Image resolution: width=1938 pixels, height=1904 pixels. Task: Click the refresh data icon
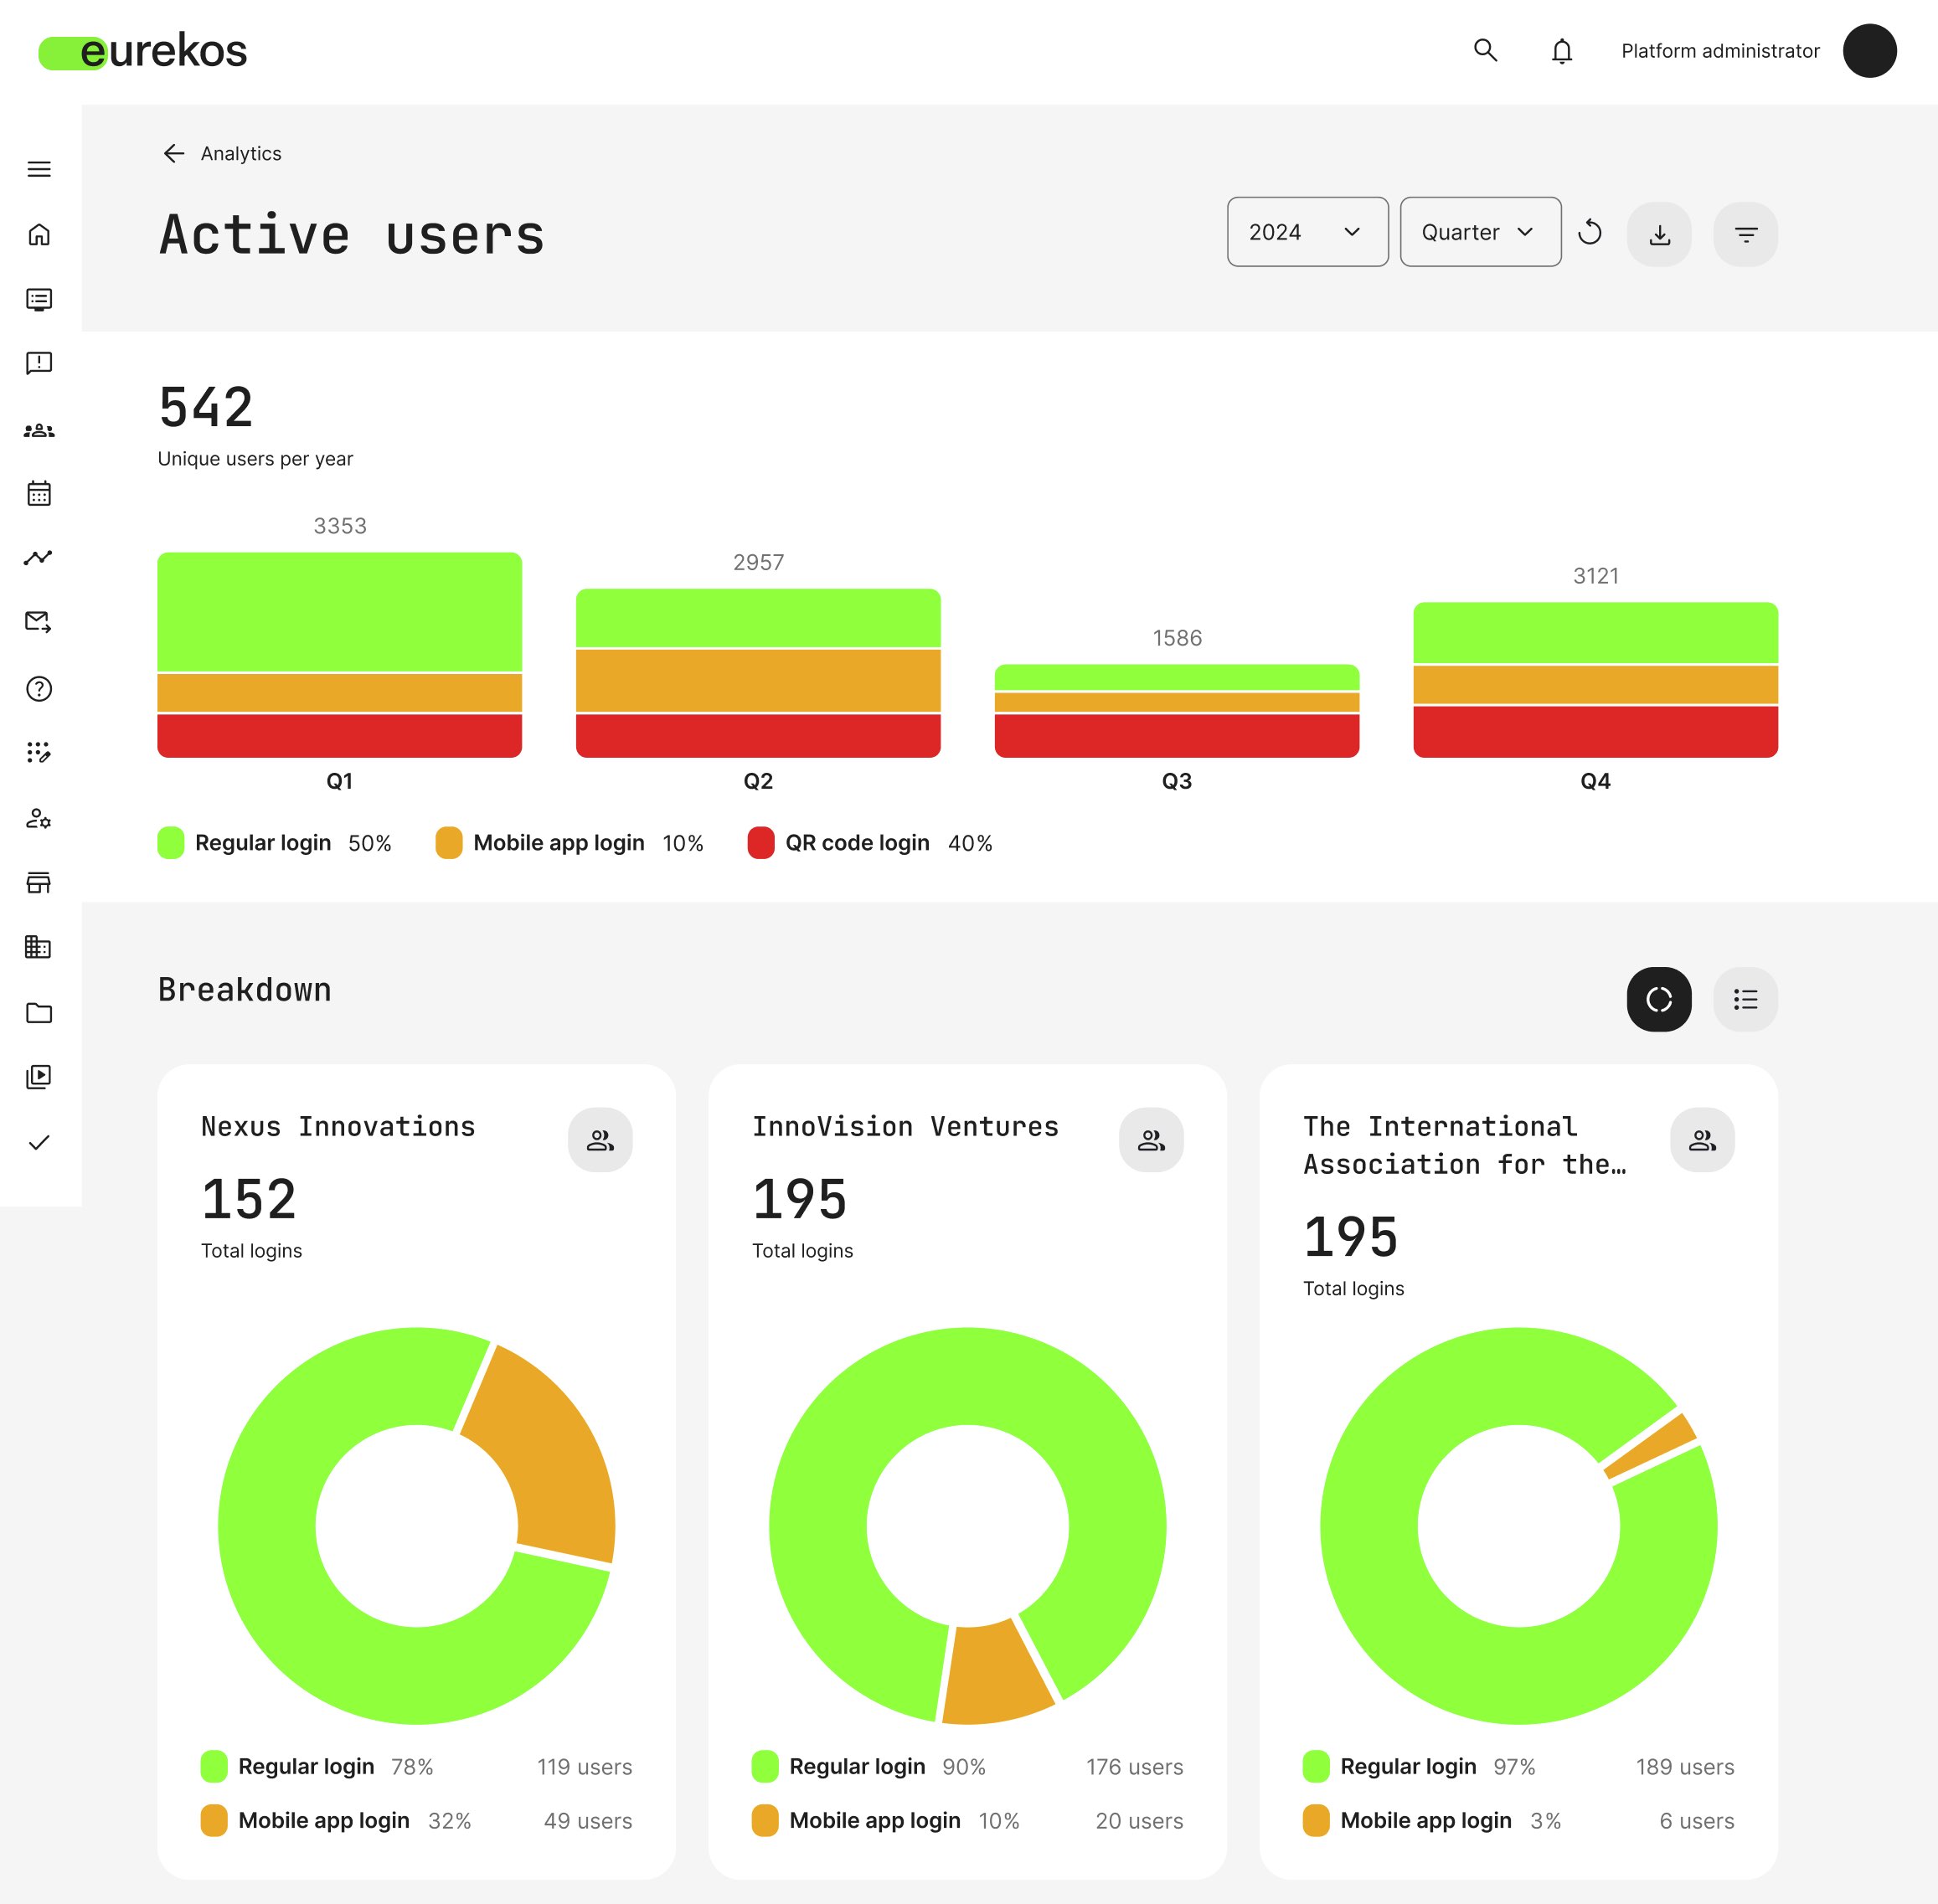click(x=1590, y=233)
